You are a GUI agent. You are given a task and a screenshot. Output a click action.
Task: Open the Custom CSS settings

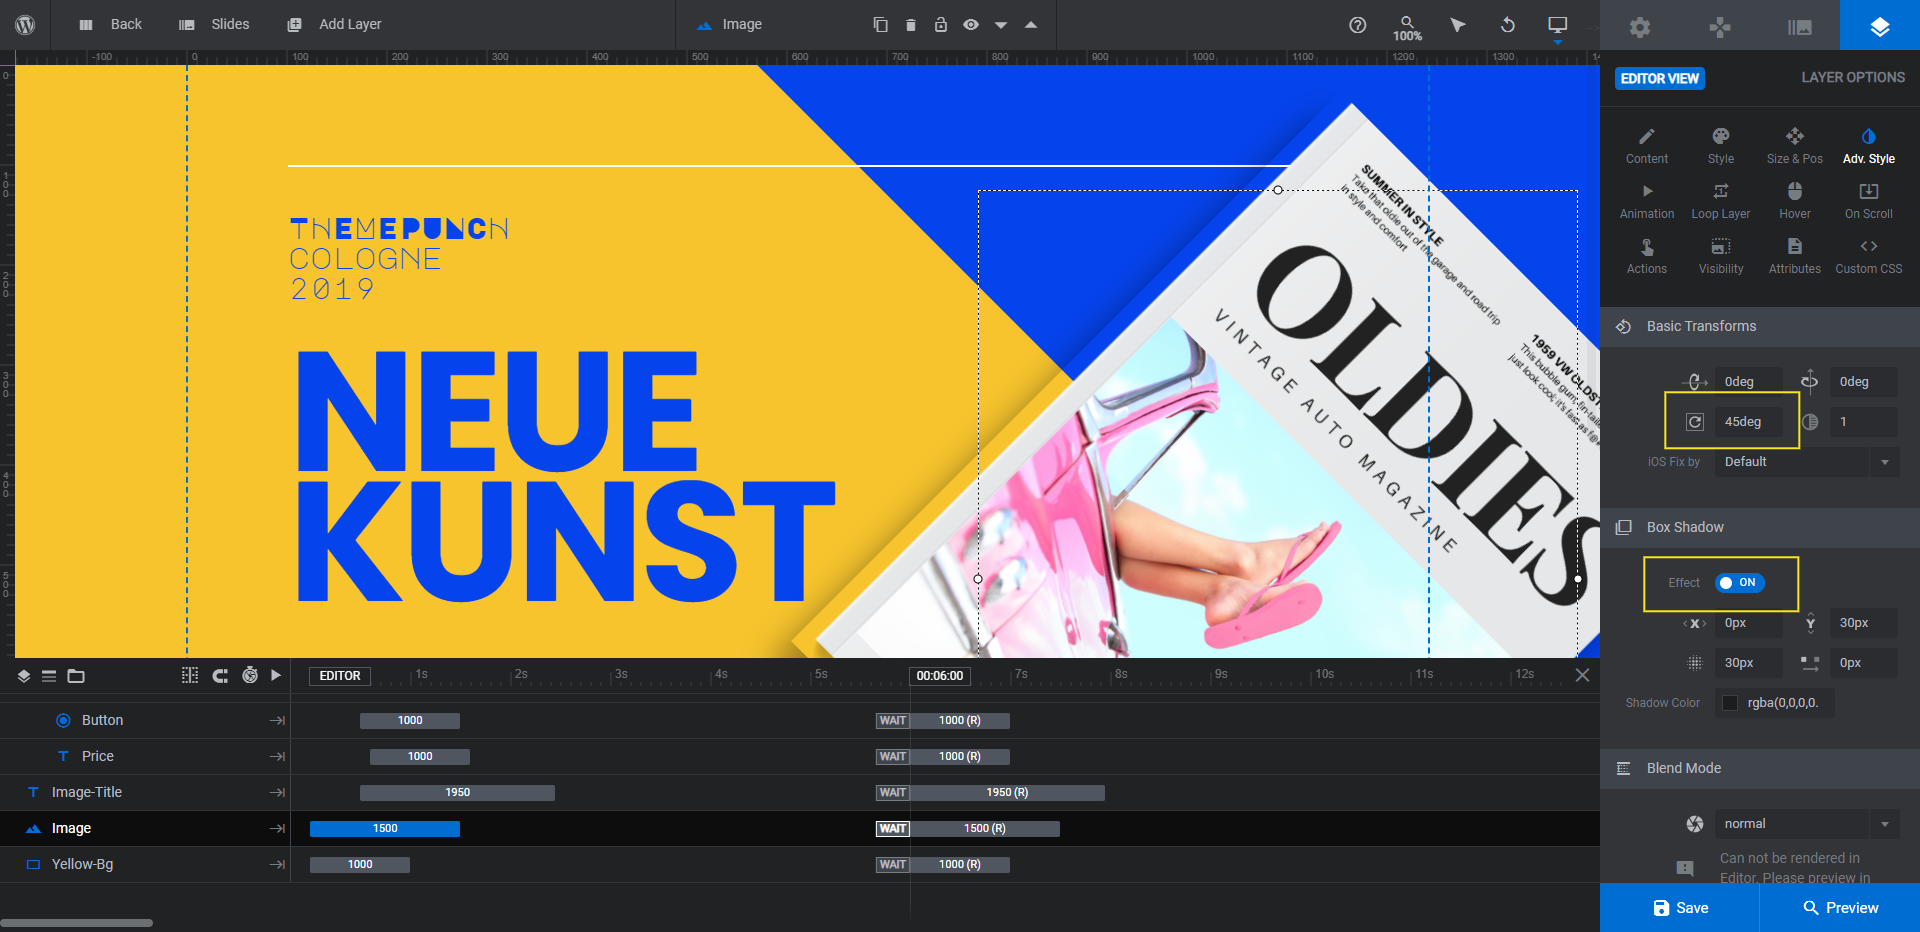1869,256
